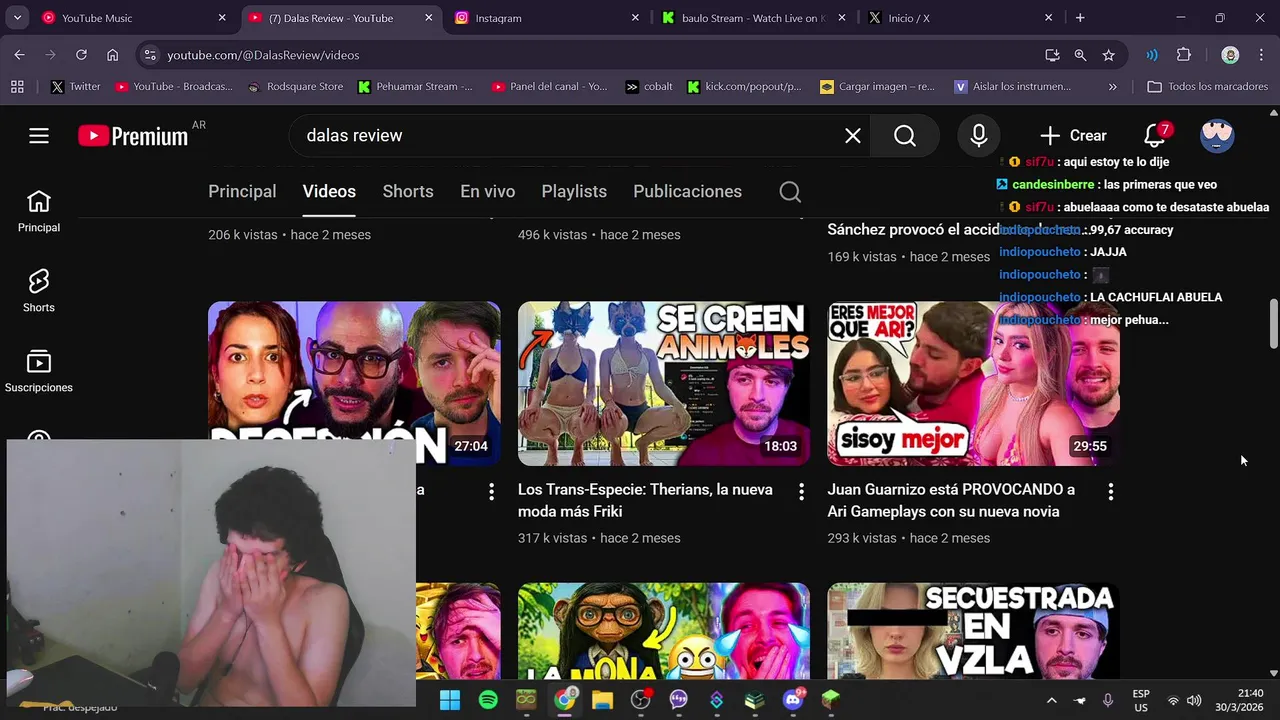
Task: Open options menu of the 27:04 video
Action: [491, 491]
